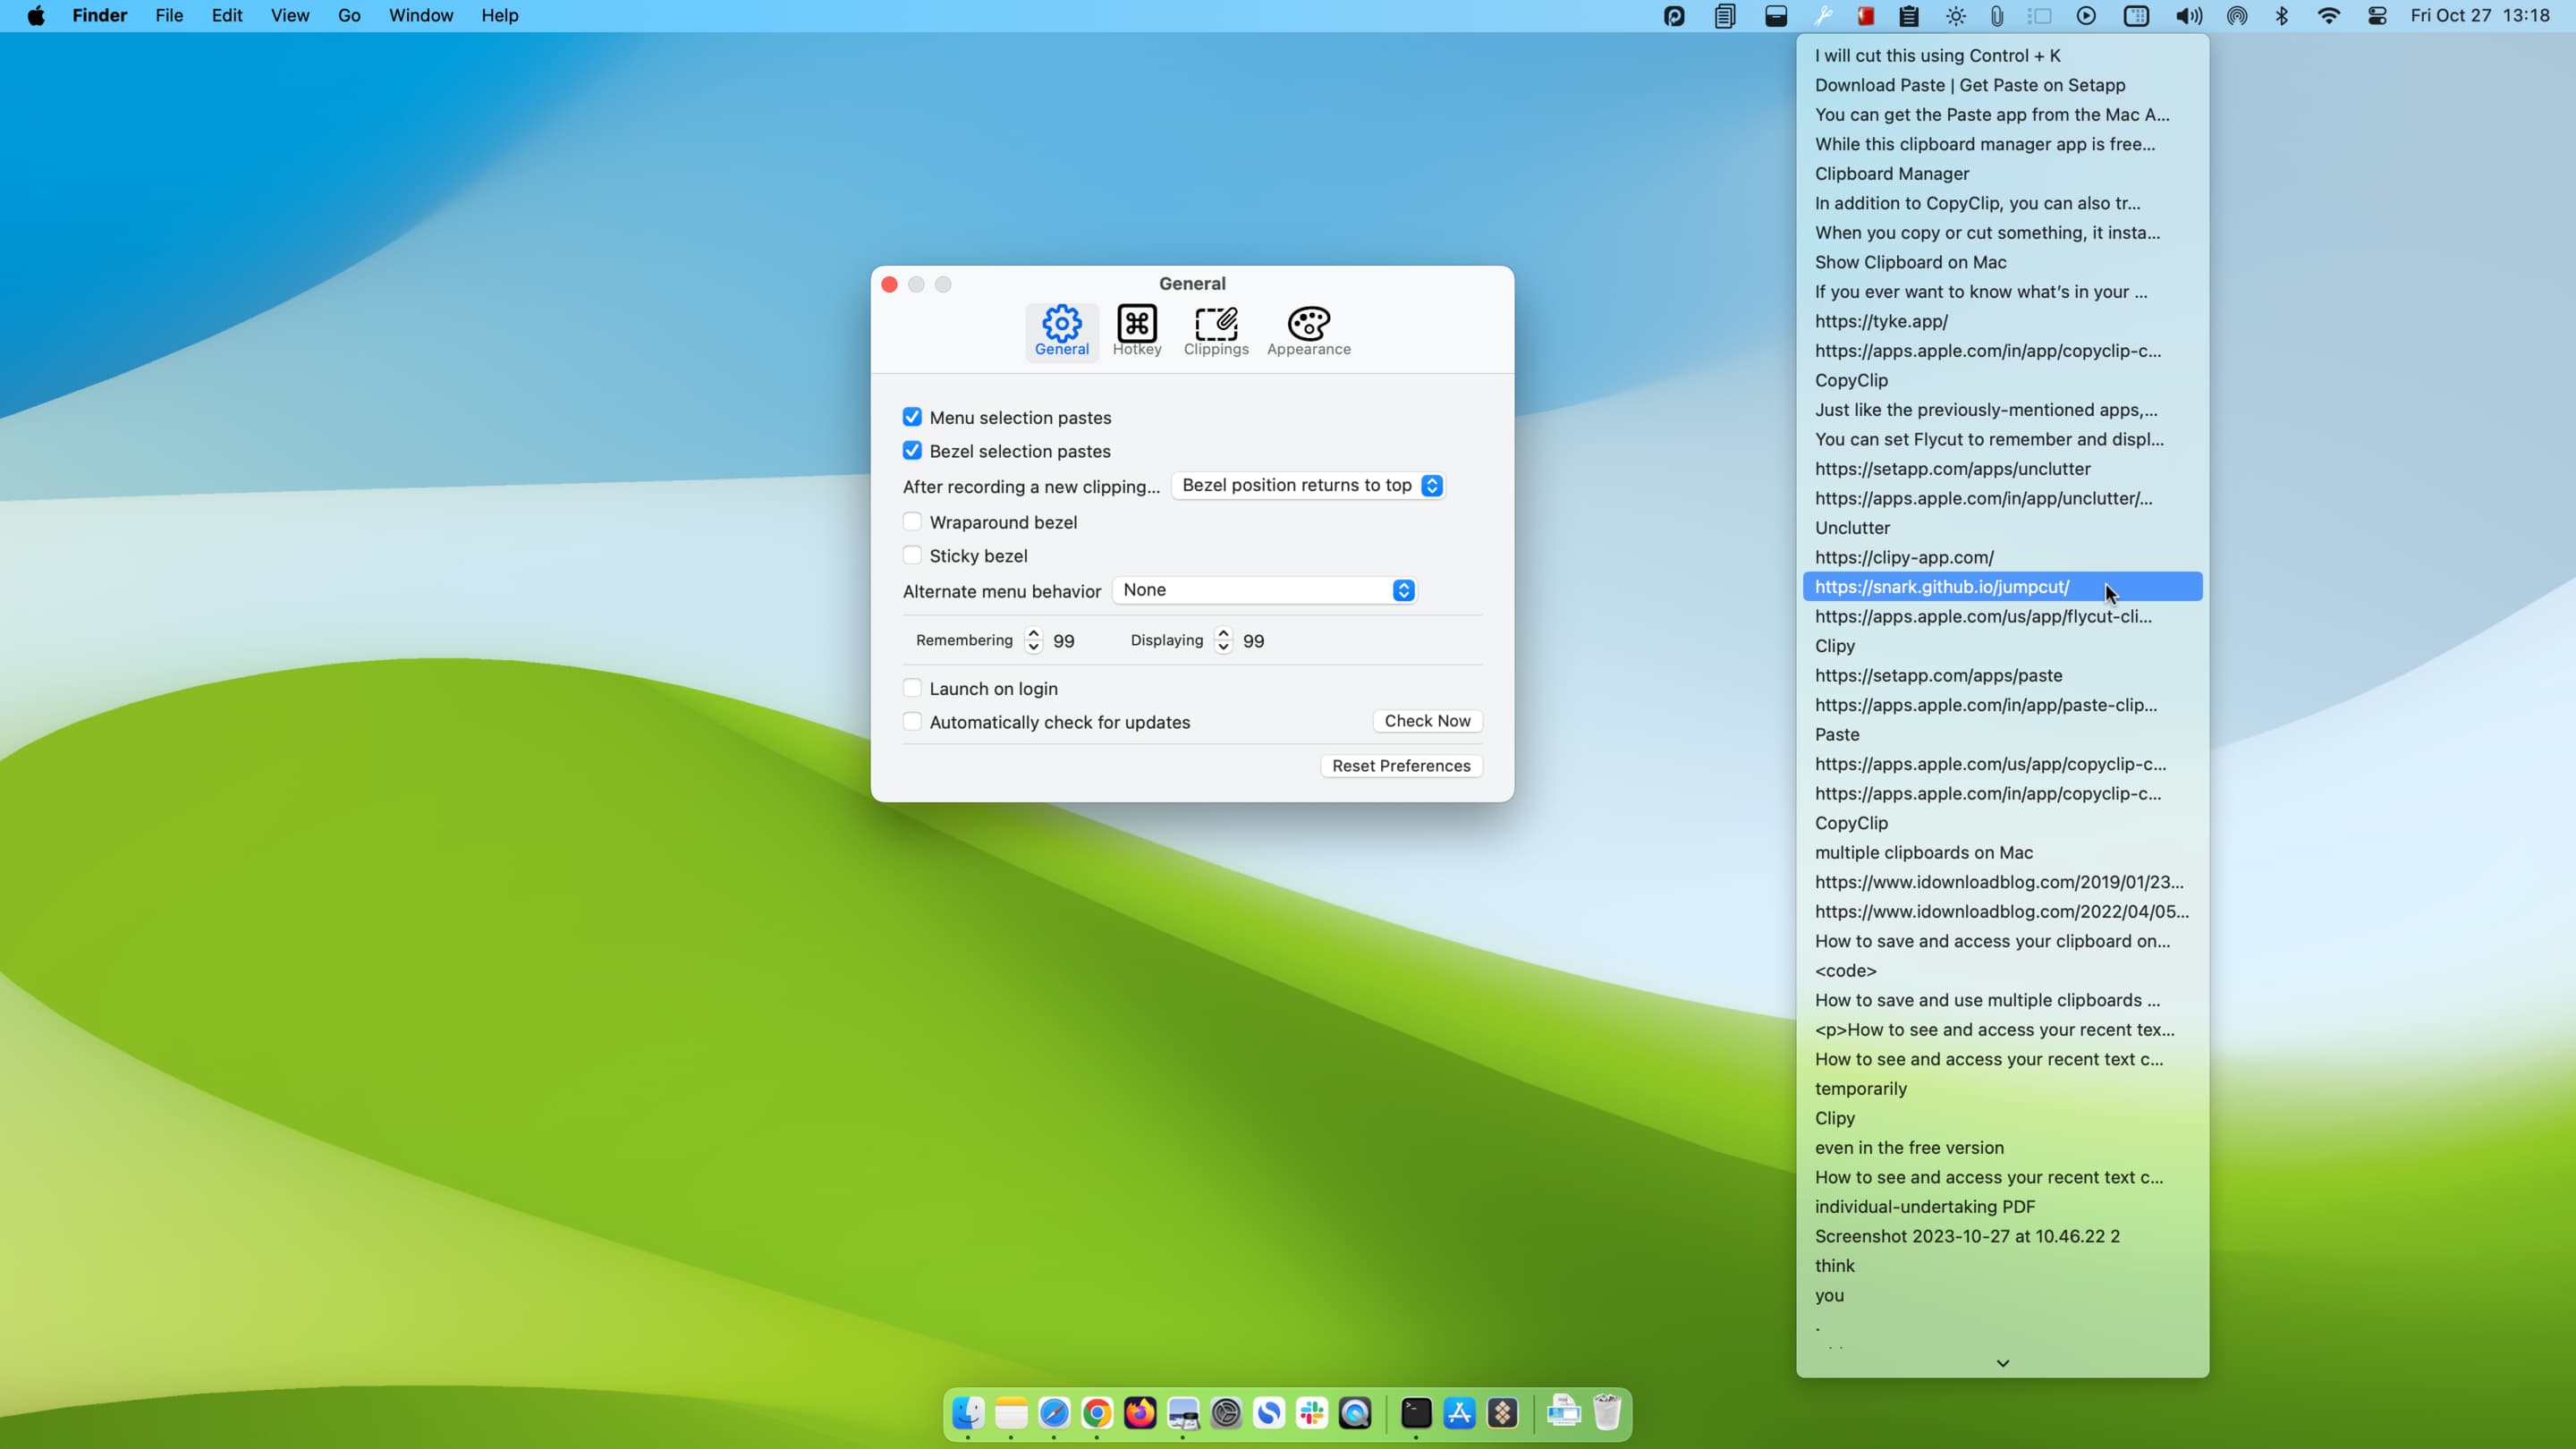Enable Sticky bezel
Image resolution: width=2576 pixels, height=1449 pixels.
(912, 555)
